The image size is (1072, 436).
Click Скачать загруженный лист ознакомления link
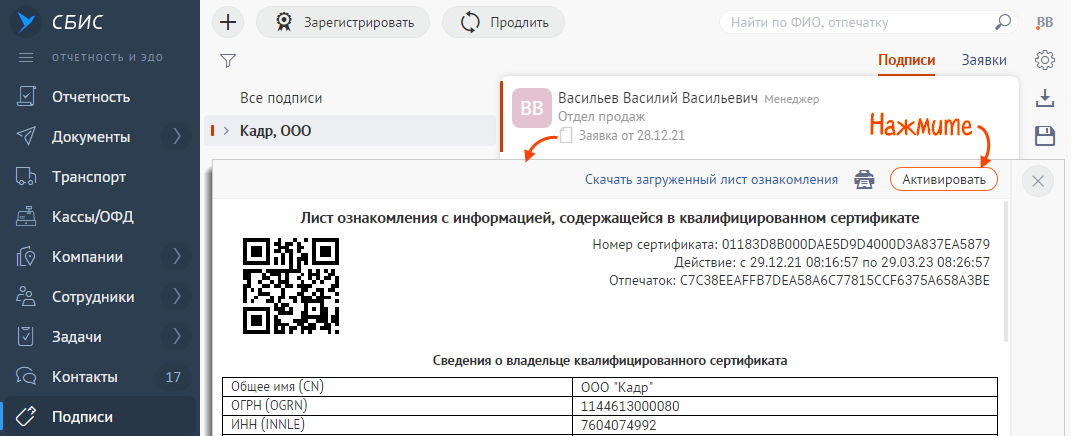tap(711, 180)
